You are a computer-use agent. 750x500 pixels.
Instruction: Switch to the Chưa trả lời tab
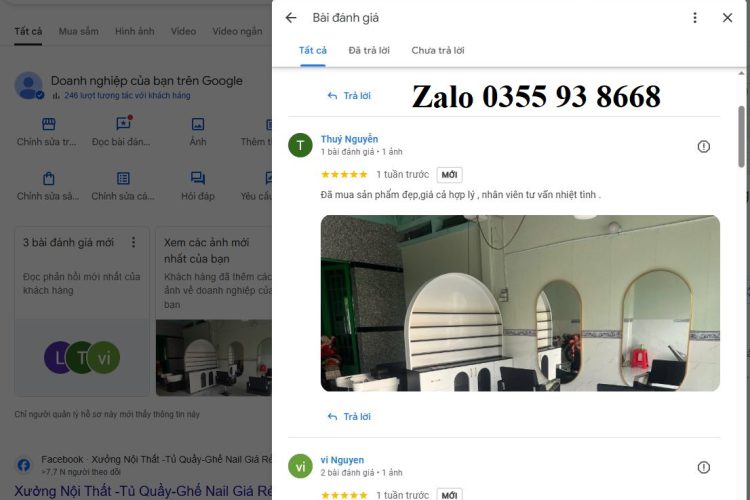coord(438,50)
